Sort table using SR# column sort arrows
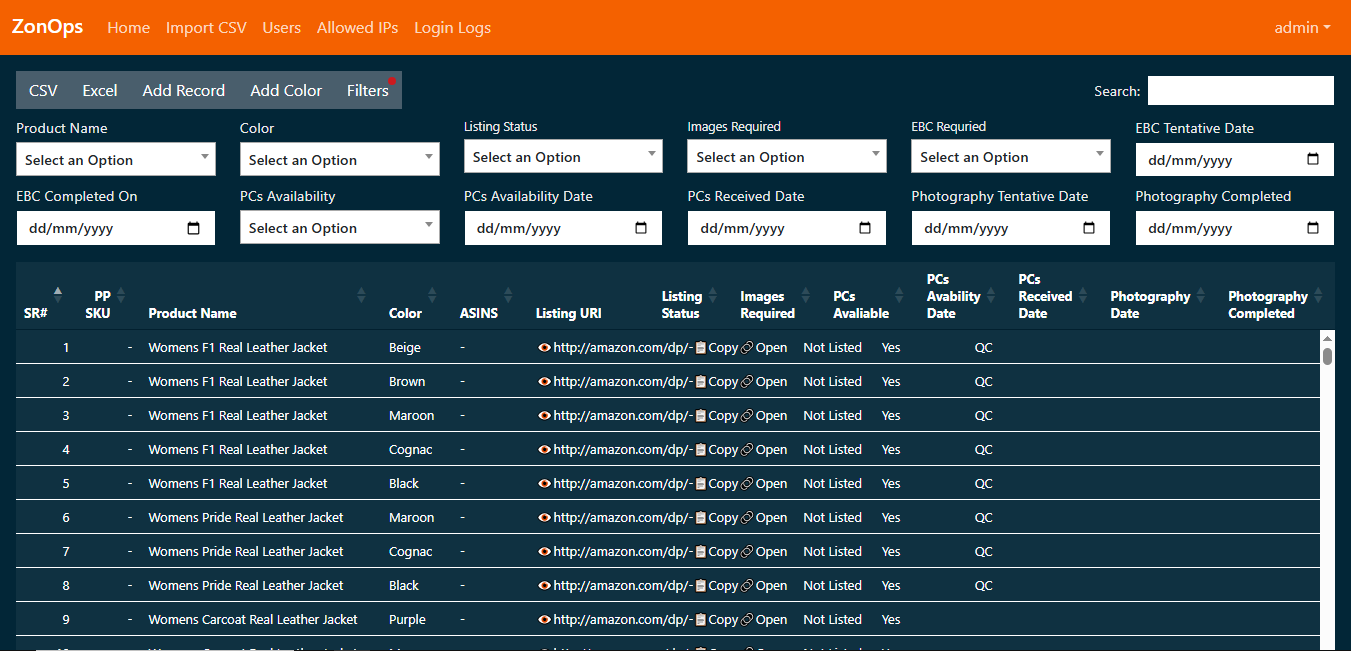Image resolution: width=1351 pixels, height=651 pixels. pyautogui.click(x=58, y=296)
